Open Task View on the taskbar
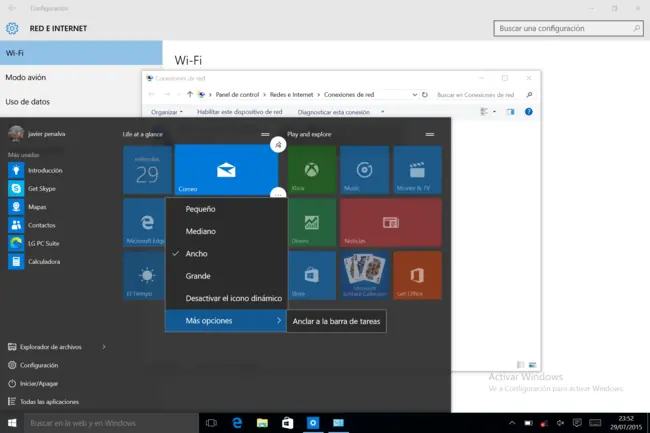Screen dimensions: 650x433 pyautogui.click(x=211, y=423)
